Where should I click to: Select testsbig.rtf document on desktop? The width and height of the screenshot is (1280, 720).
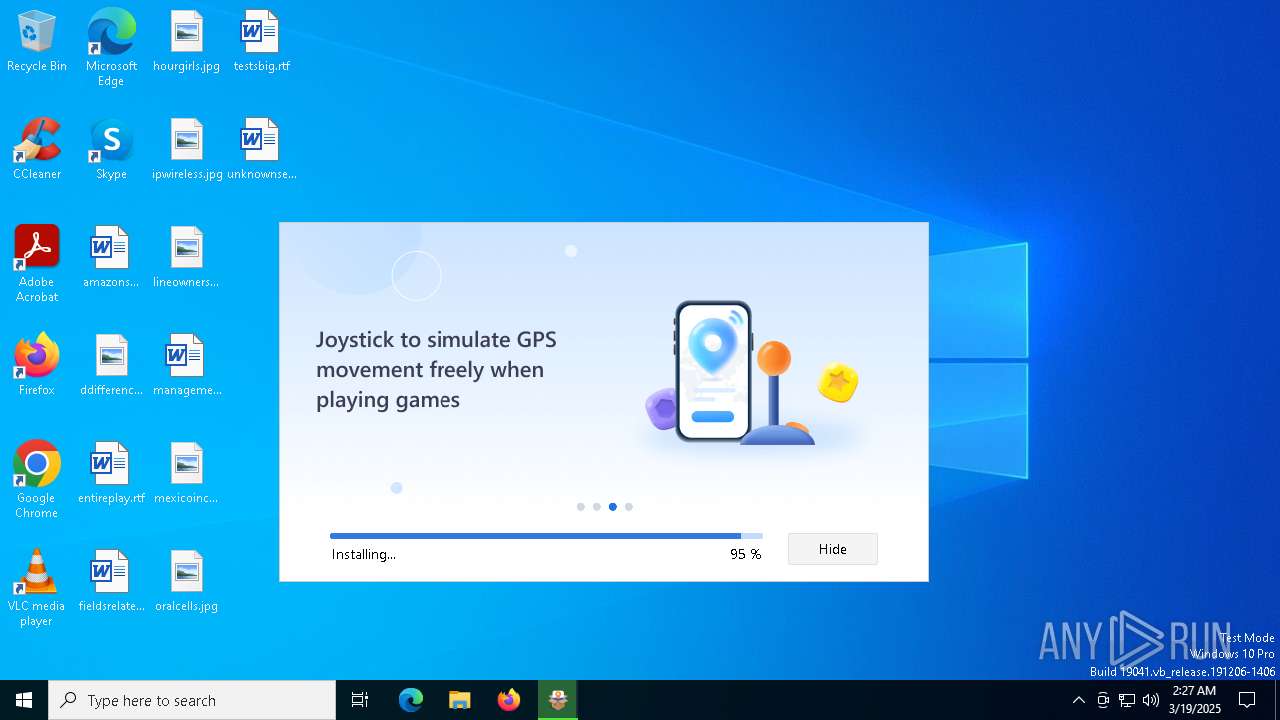pos(261,42)
